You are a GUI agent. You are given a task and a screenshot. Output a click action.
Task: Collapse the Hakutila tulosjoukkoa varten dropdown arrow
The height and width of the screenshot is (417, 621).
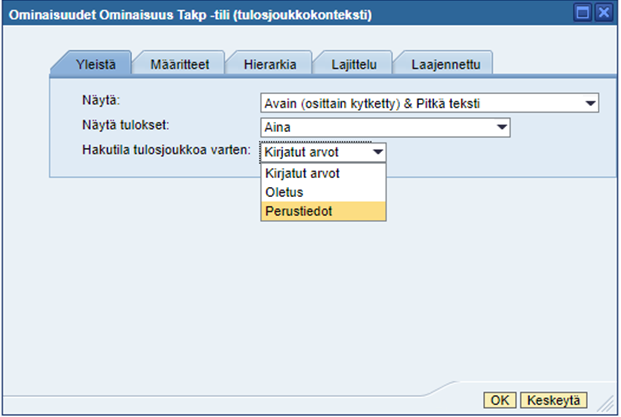[377, 153]
